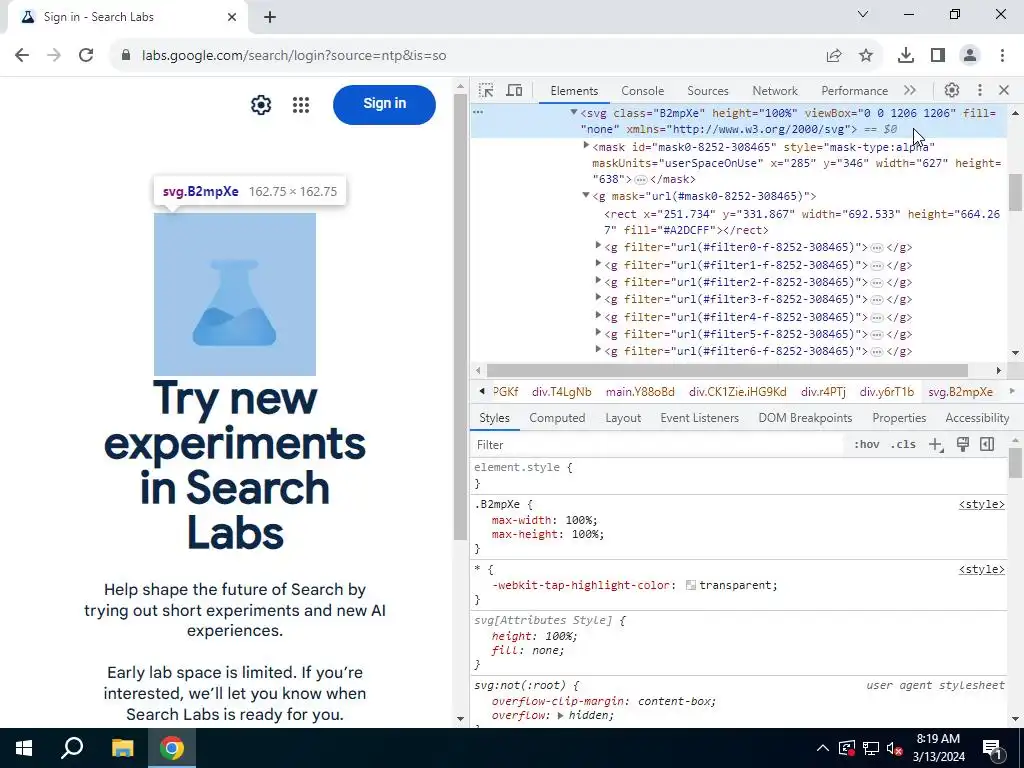Select div.y6rT1b in the breadcrumb
The height and width of the screenshot is (768, 1024).
pos(886,392)
